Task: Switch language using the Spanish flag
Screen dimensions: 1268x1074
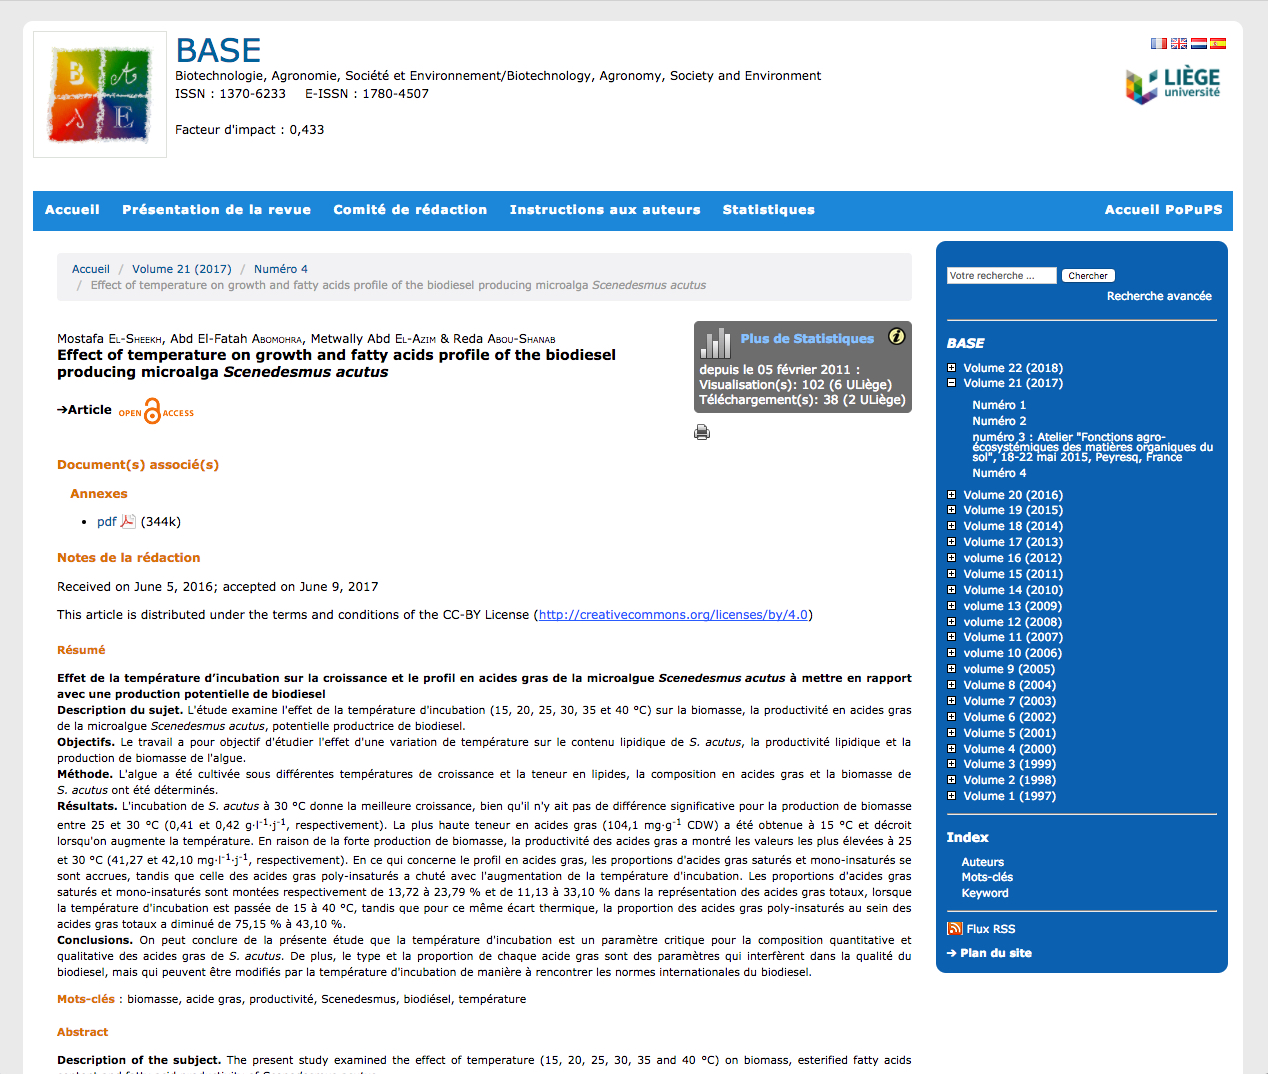Action: 1218,44
